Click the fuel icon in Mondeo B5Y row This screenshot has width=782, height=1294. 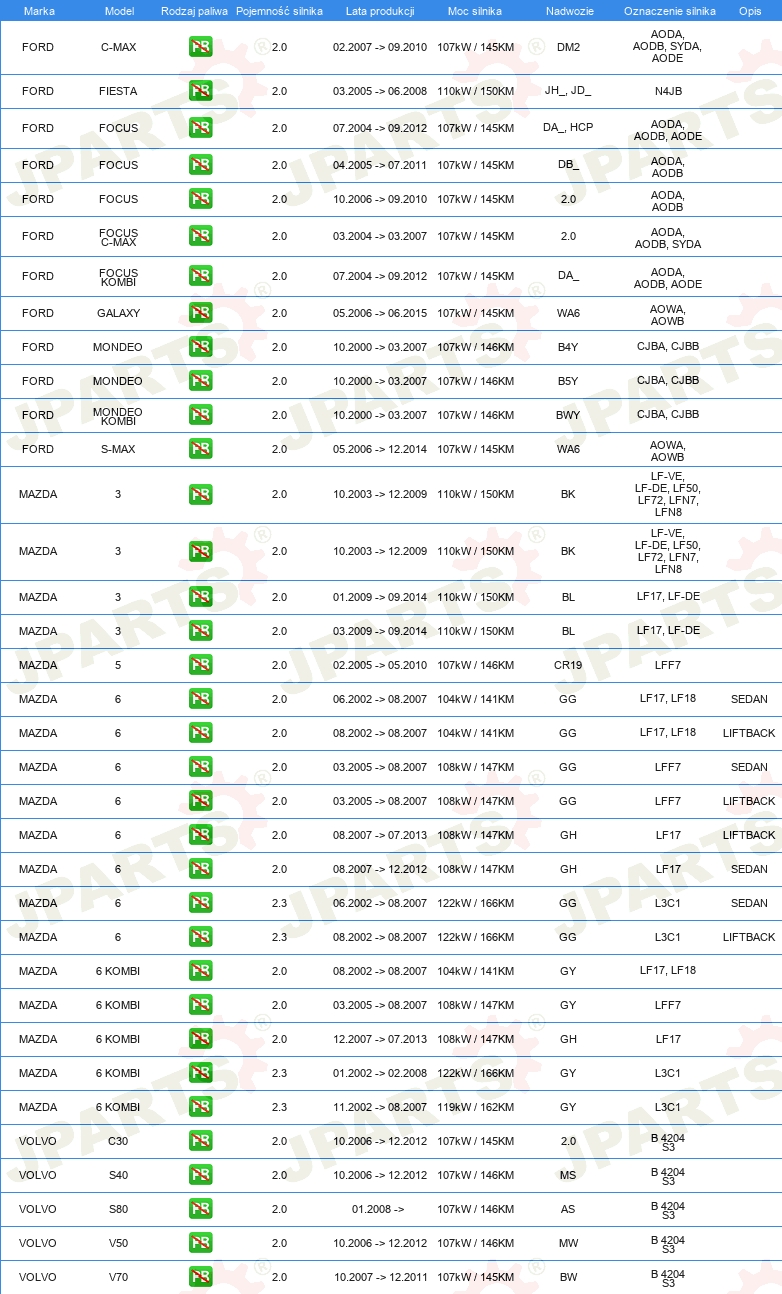tap(201, 381)
